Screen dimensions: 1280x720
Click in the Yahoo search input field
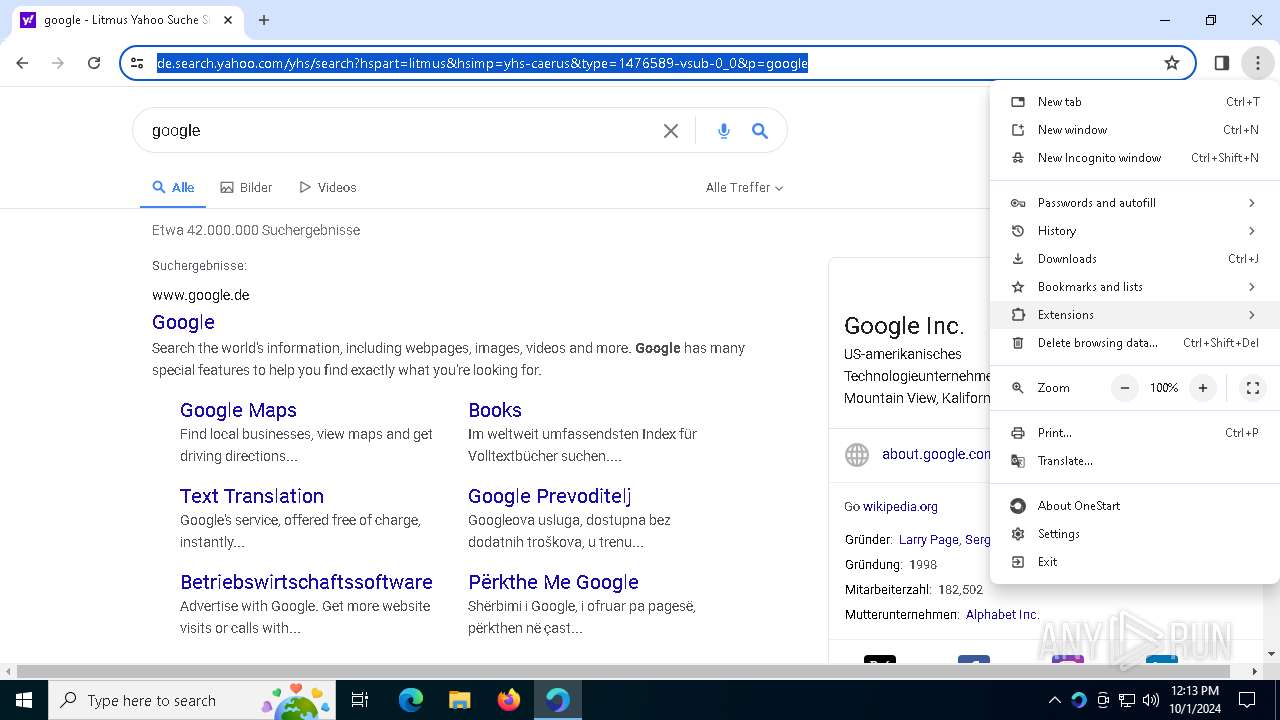coord(400,131)
